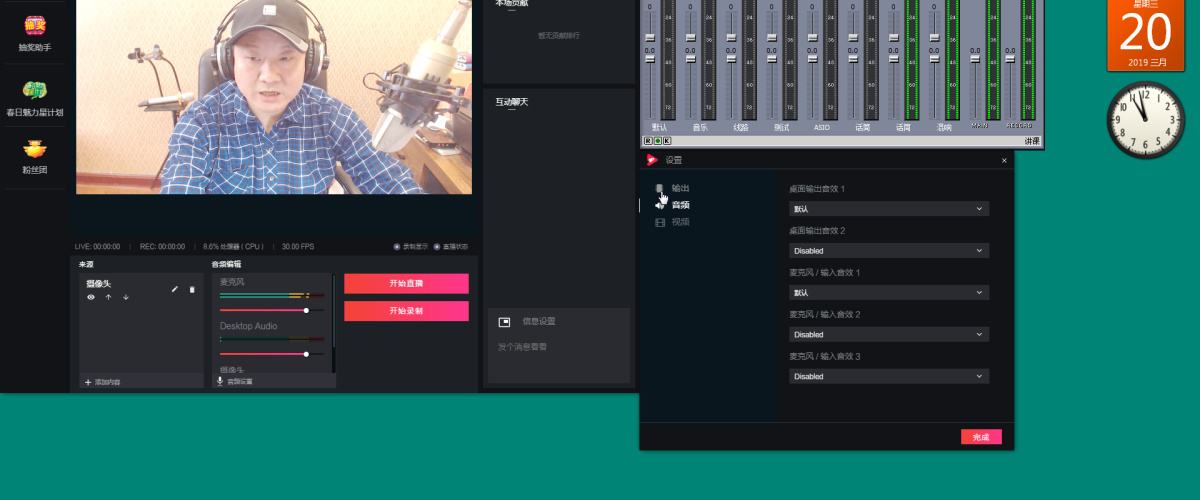Click 默认 channel fader in mixer

pyautogui.click(x=649, y=58)
